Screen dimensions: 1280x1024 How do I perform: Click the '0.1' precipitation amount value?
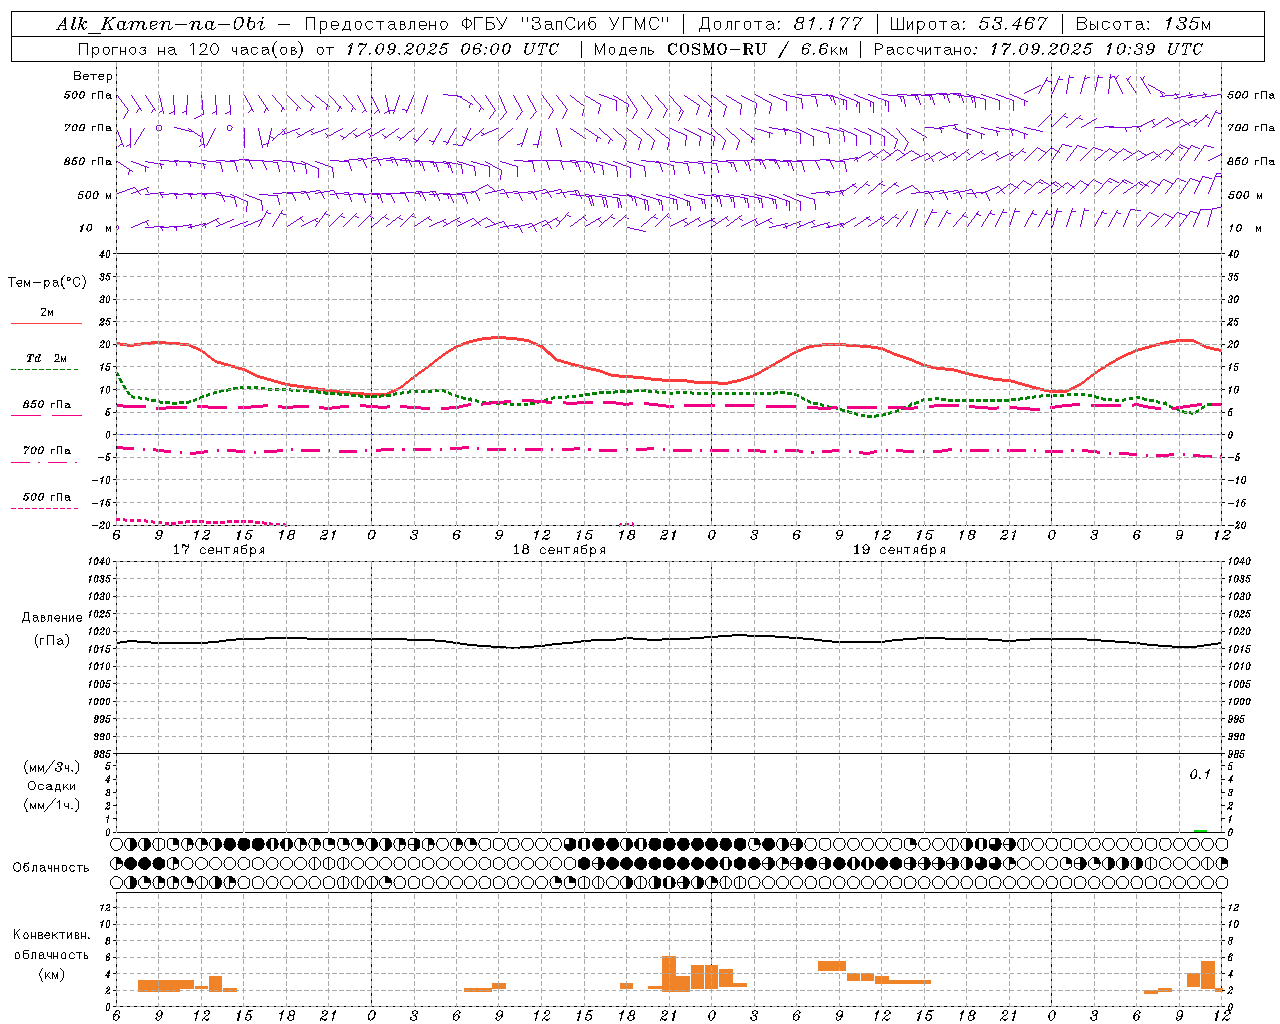coord(1199,775)
